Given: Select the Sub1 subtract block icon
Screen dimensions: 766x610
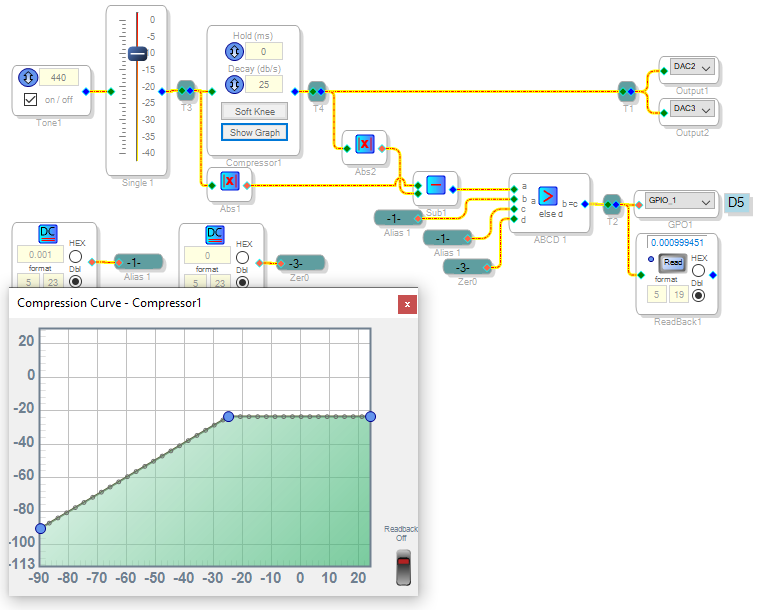Looking at the screenshot, I should click(436, 185).
